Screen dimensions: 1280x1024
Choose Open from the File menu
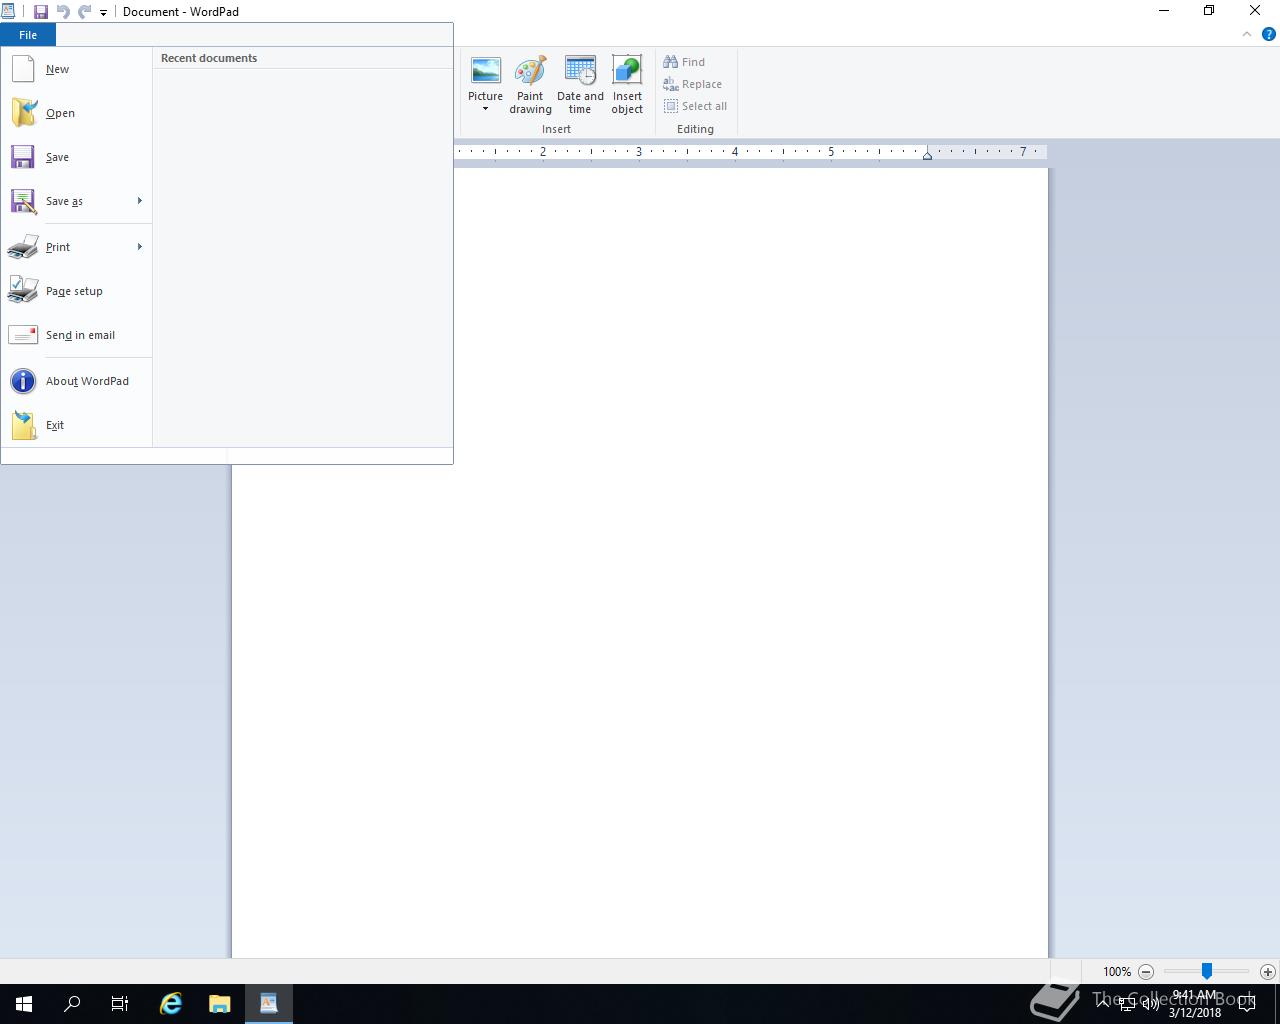(77, 113)
